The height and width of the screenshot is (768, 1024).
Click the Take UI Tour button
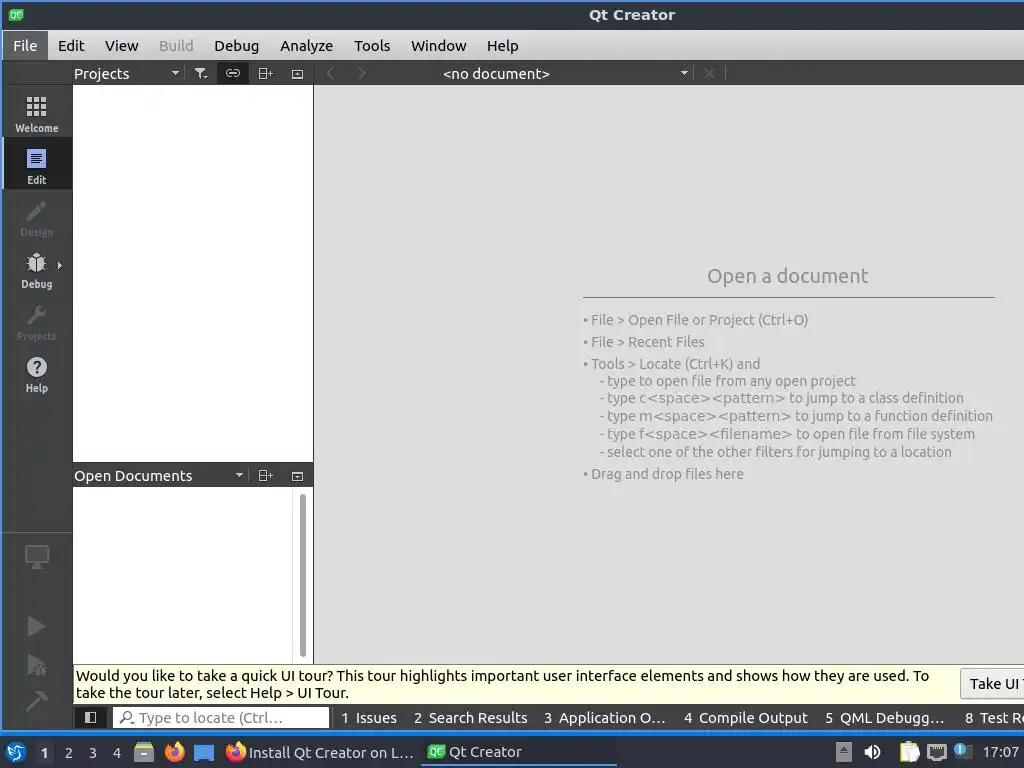tap(992, 684)
